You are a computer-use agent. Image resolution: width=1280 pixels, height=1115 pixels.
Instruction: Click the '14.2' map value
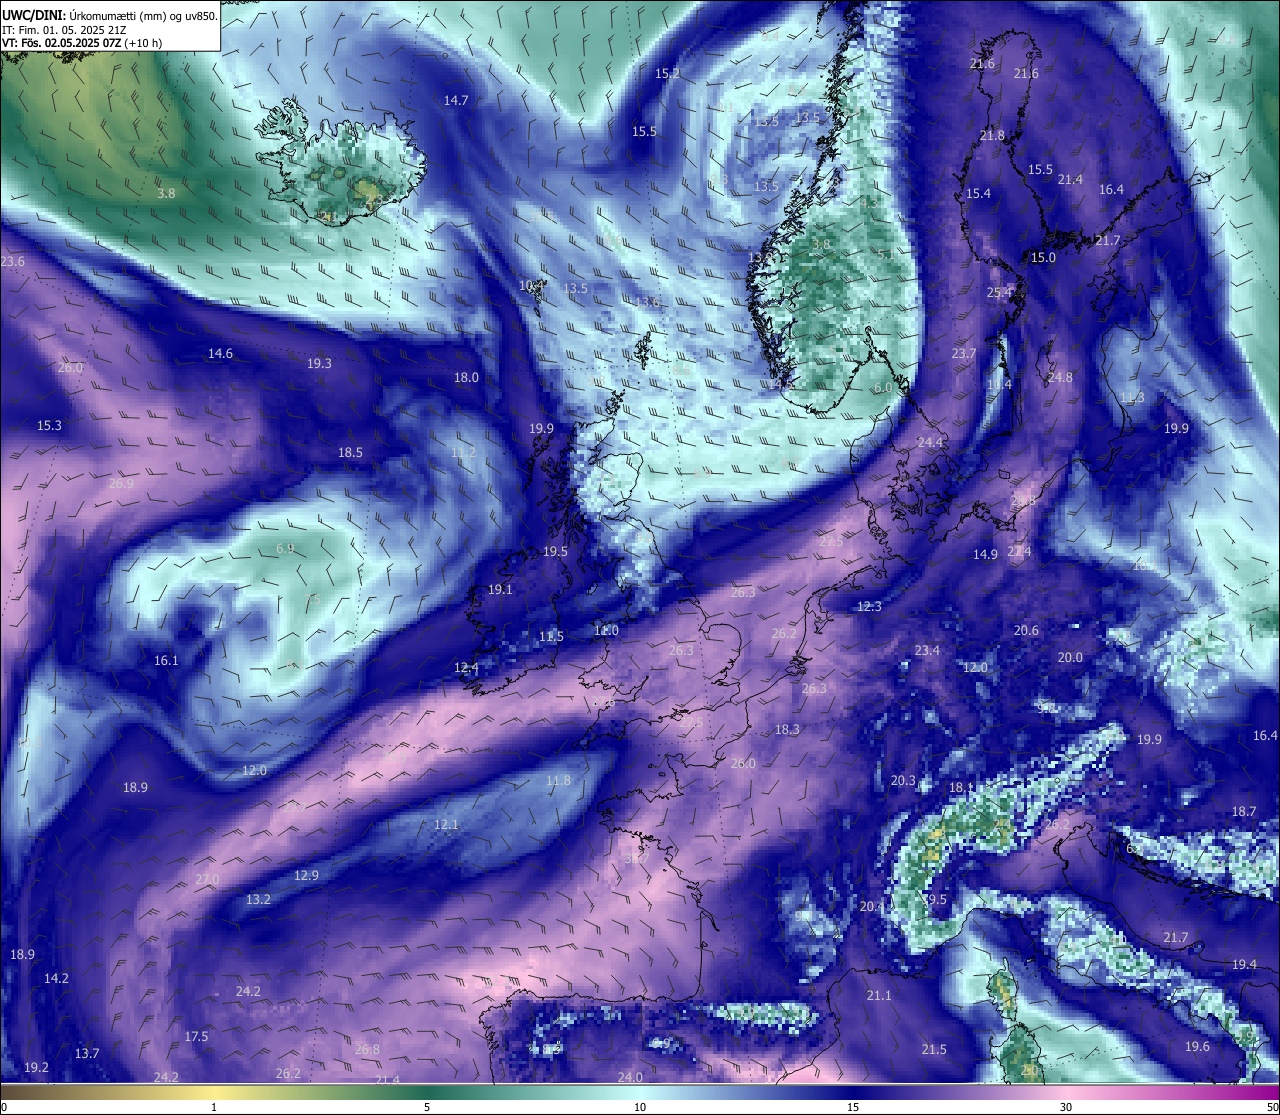[56, 979]
